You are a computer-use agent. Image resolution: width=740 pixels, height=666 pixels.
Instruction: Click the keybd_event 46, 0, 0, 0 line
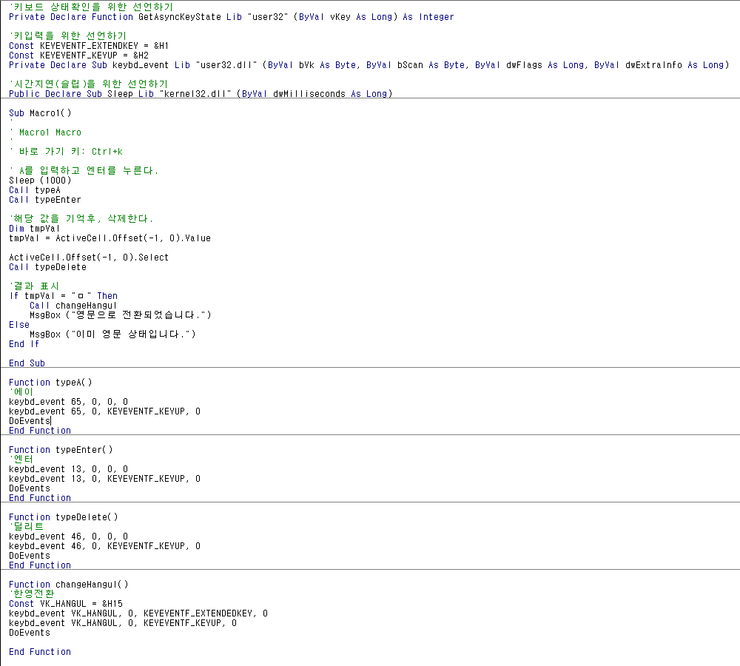[x=68, y=536]
